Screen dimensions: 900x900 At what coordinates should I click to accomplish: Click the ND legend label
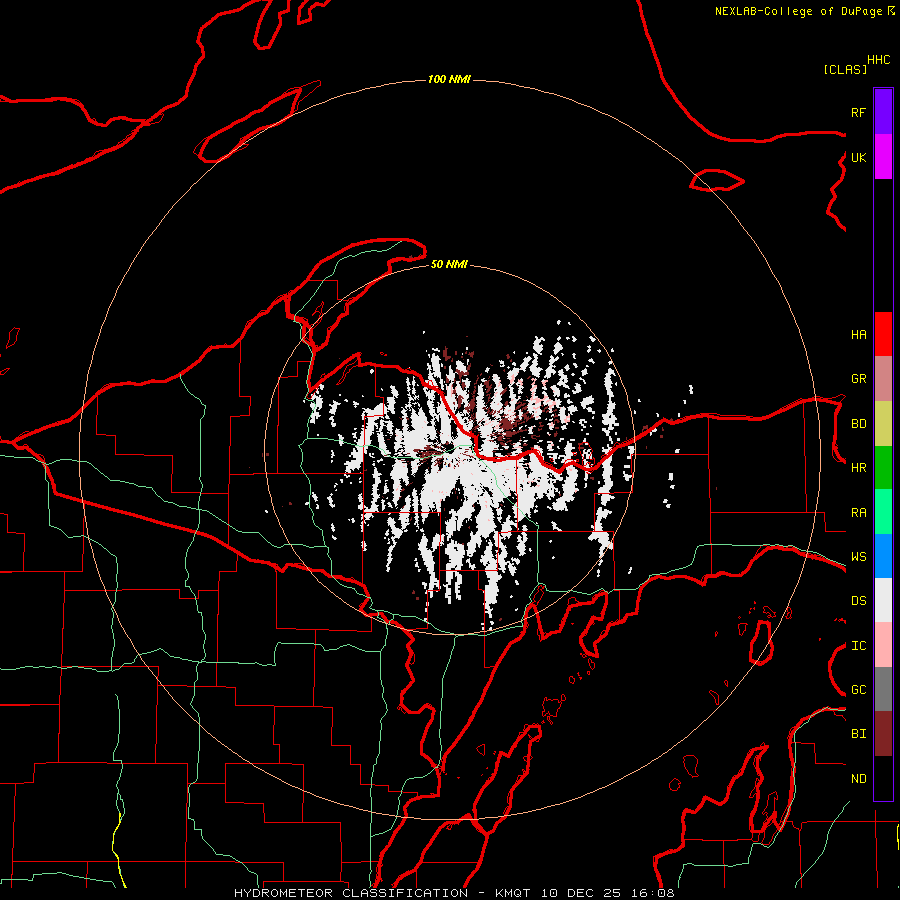pos(858,779)
